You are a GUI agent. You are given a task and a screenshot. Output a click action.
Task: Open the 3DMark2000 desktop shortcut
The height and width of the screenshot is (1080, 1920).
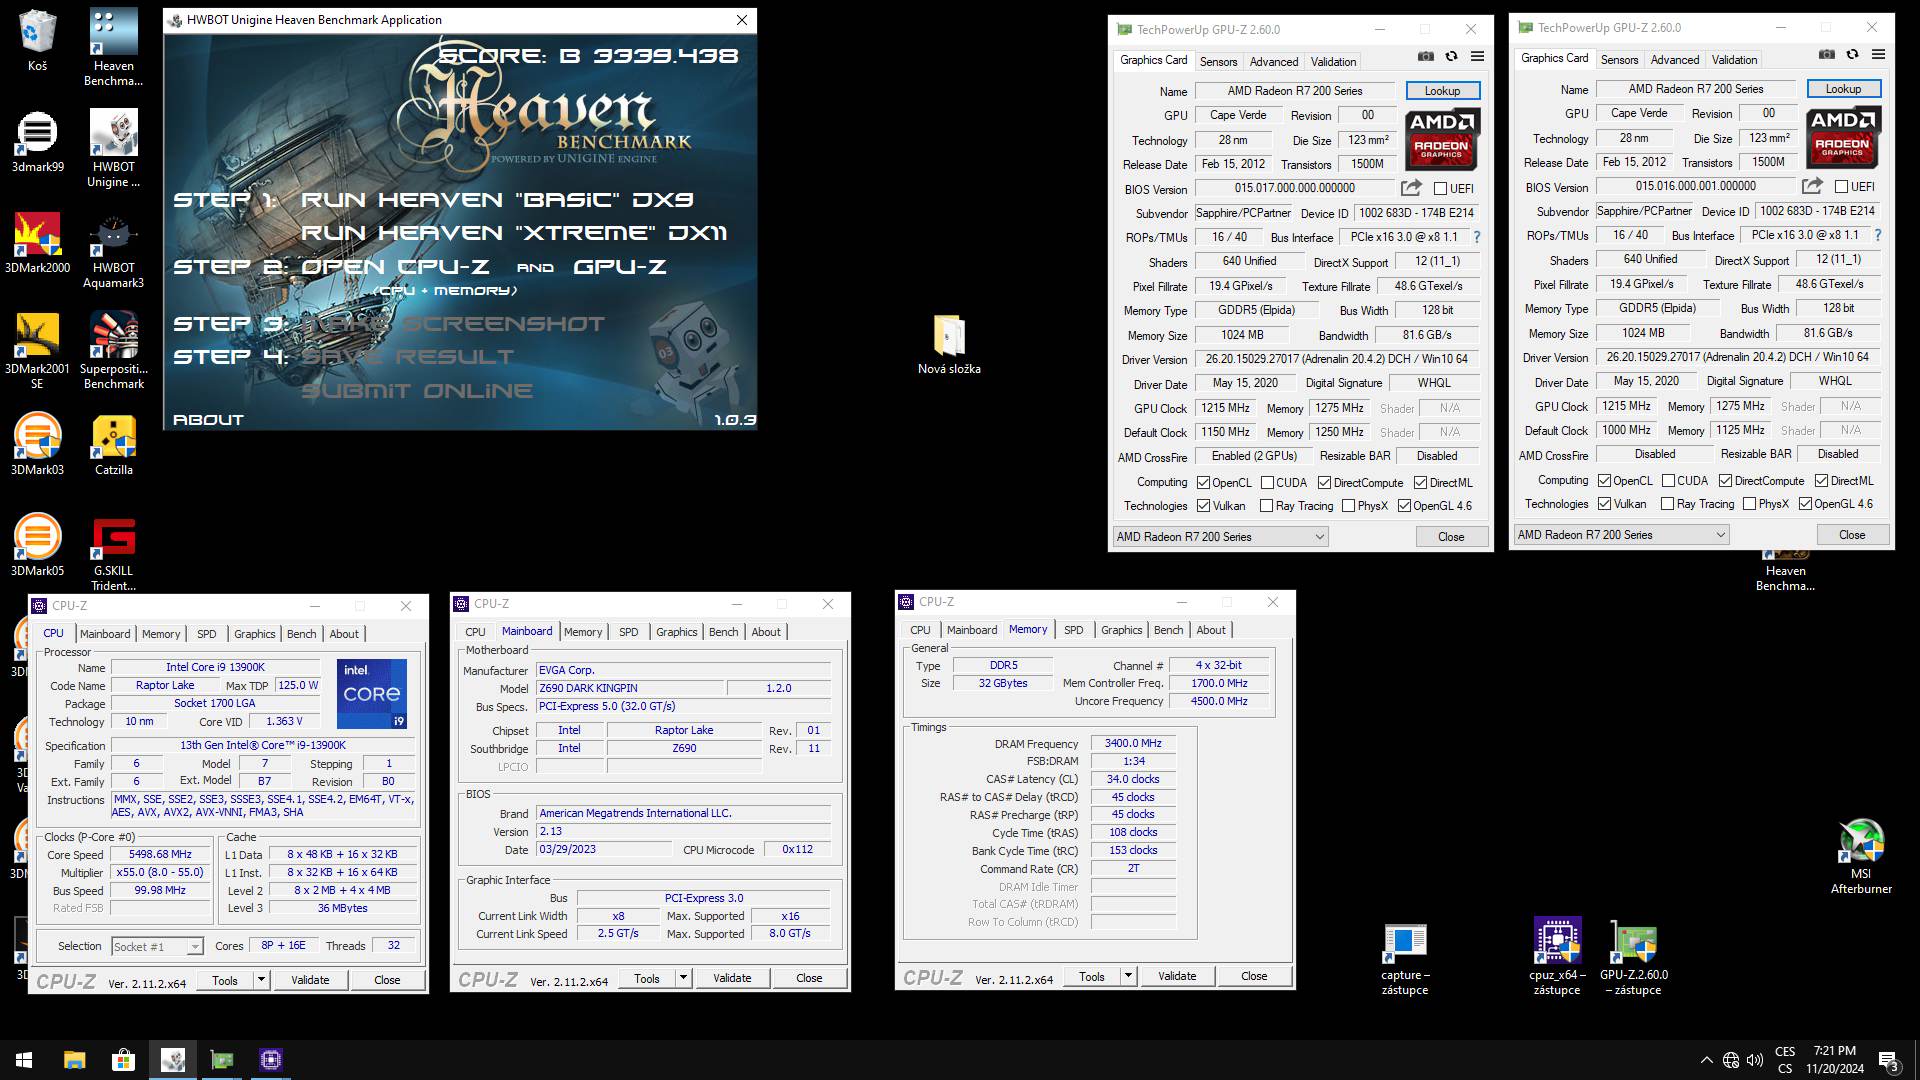pyautogui.click(x=37, y=242)
